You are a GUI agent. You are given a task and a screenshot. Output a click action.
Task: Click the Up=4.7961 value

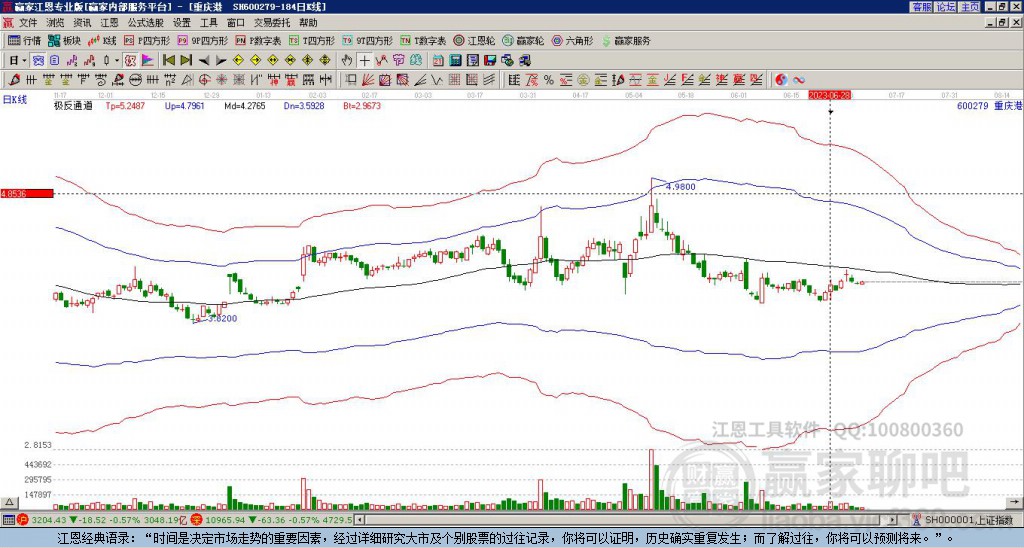click(185, 105)
